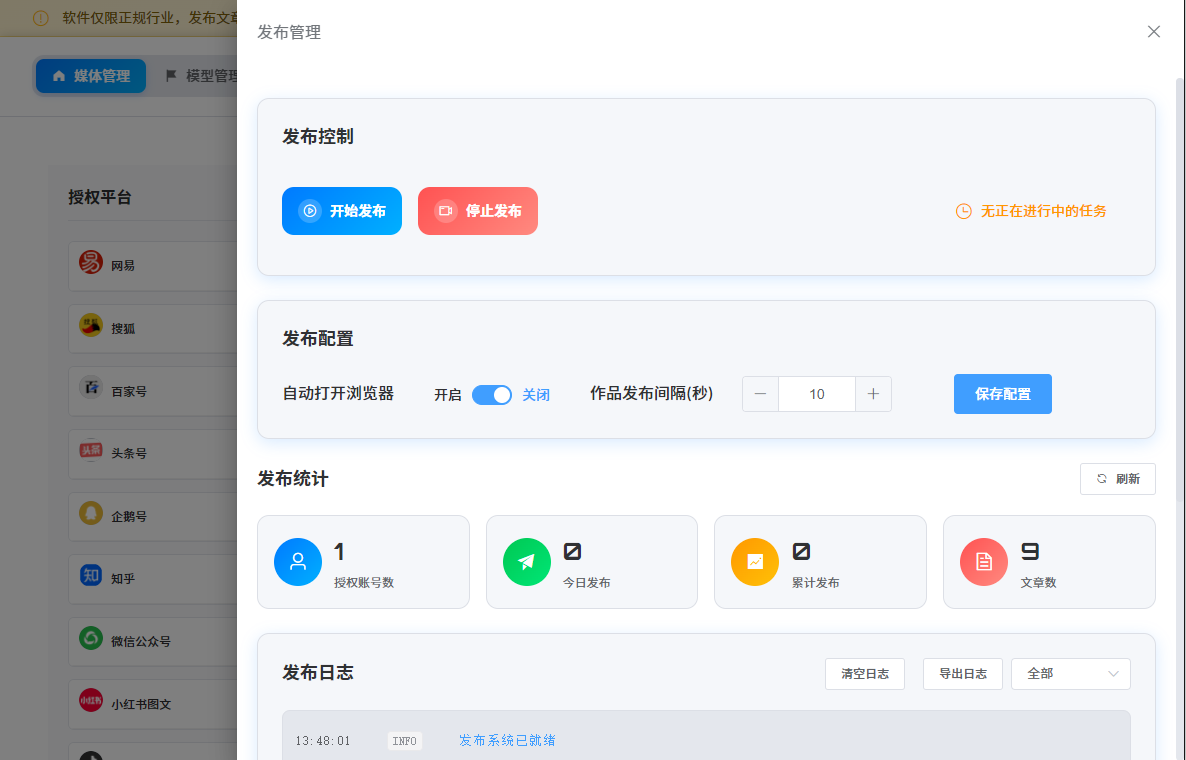Click the 发布系统已就绪 log message
Screen dimensions: 1186x760
point(508,740)
